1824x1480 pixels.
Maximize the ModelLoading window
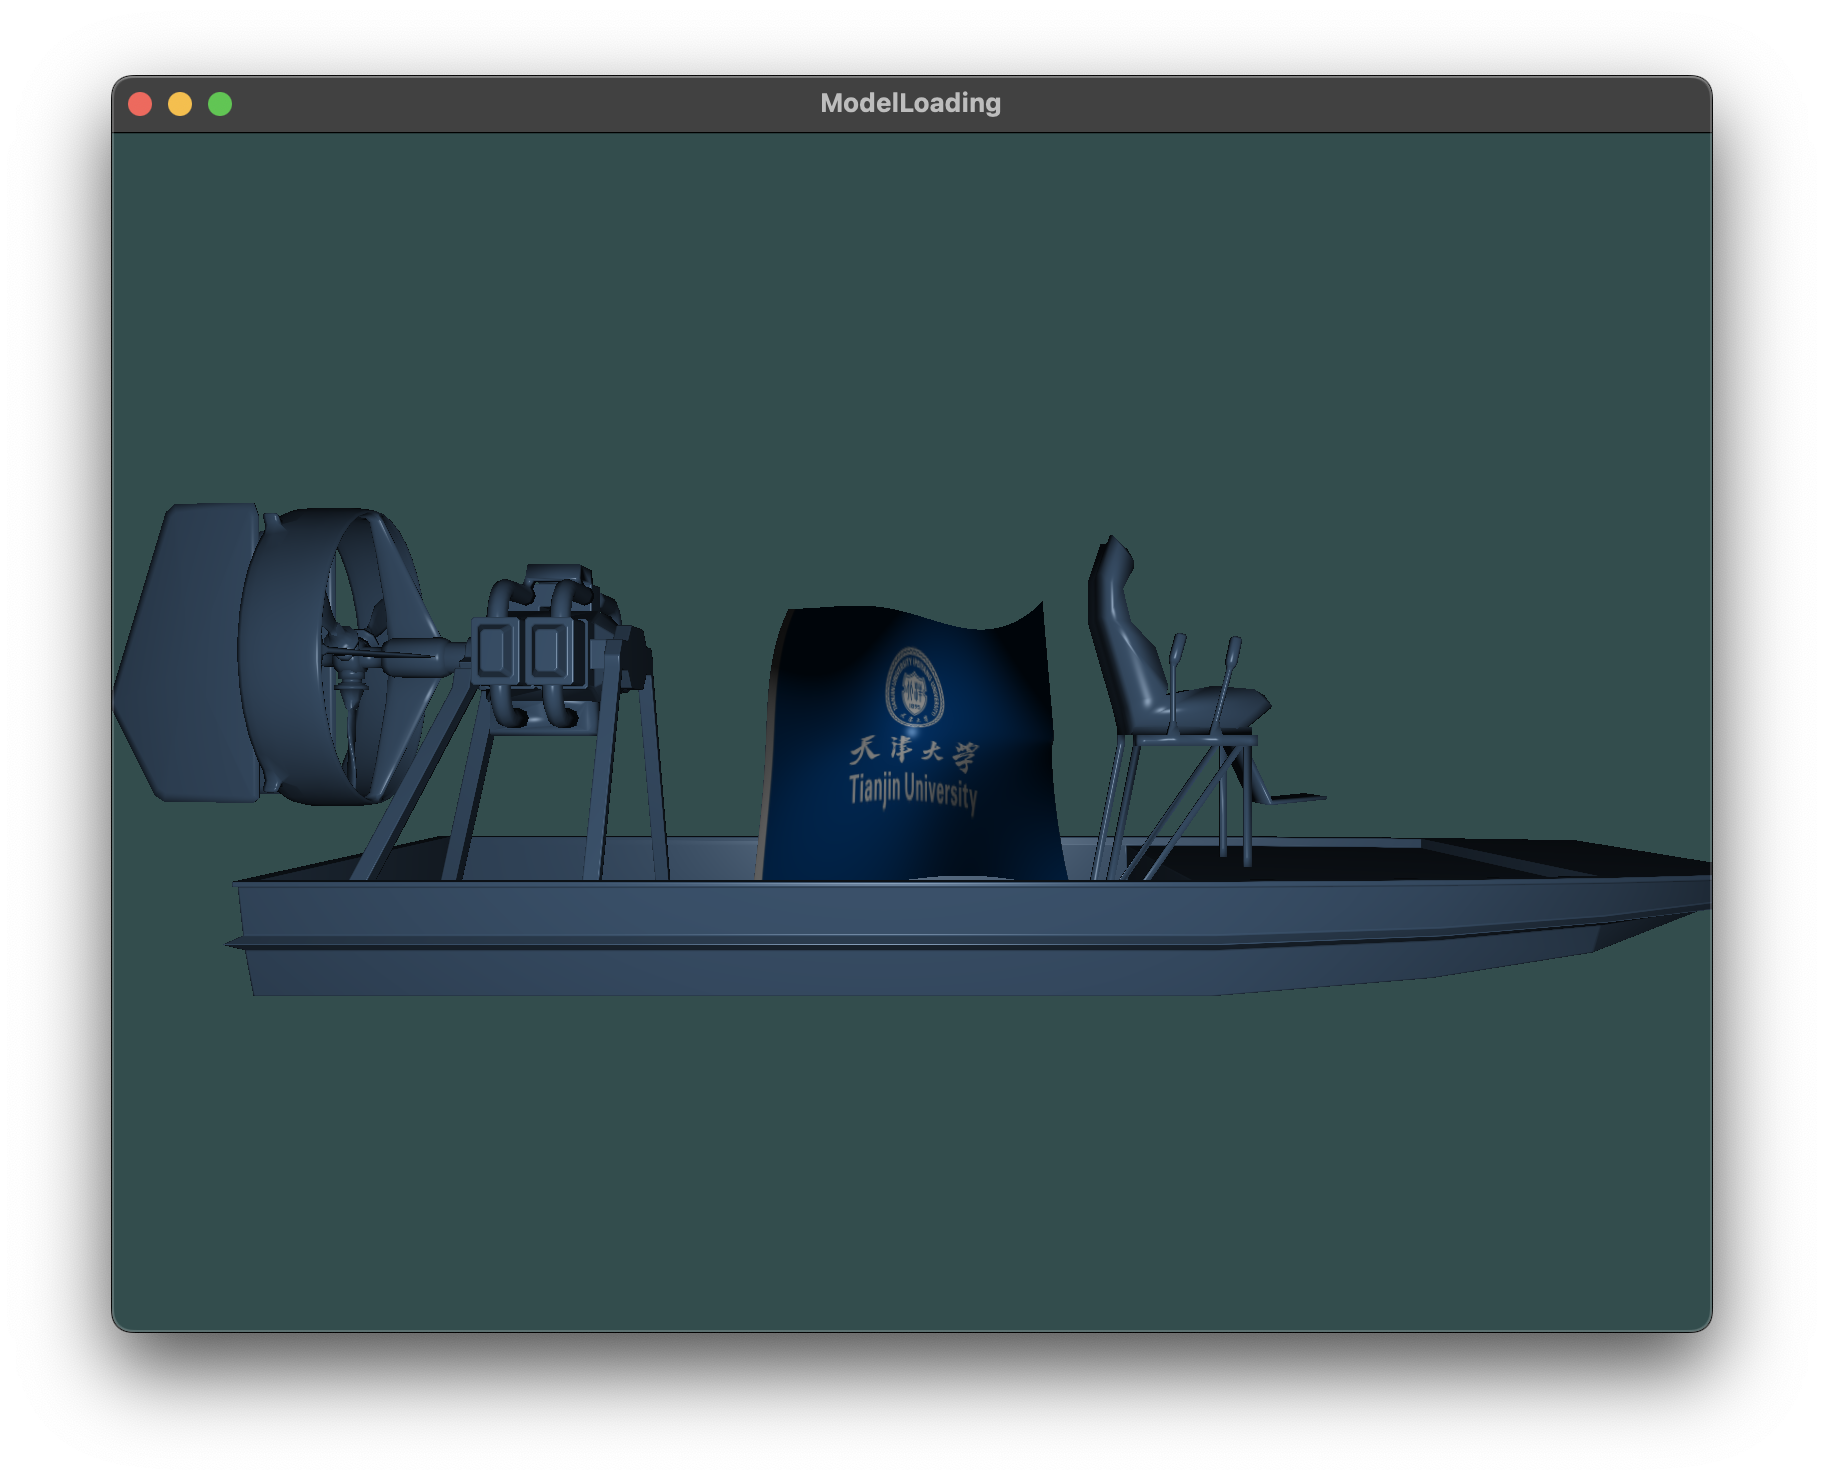[x=220, y=104]
